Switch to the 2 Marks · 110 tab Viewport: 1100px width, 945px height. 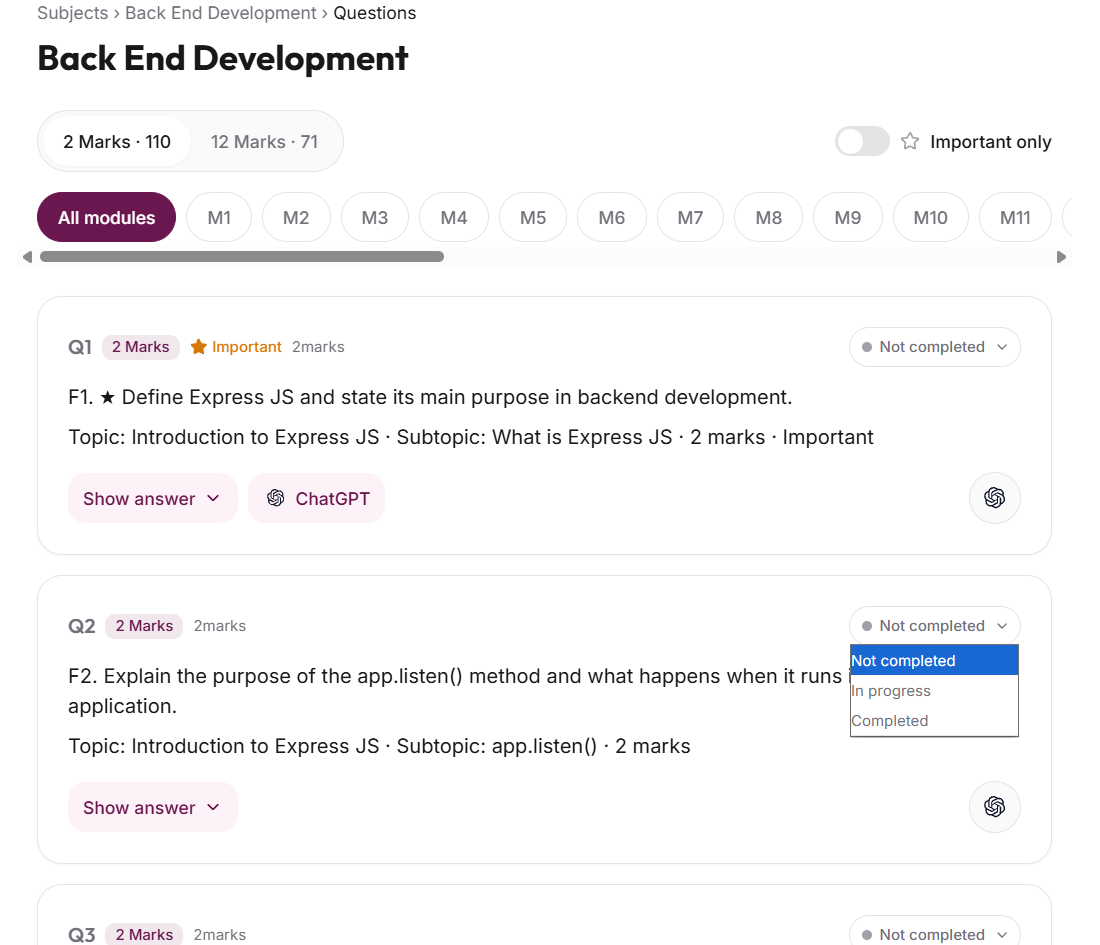pos(117,142)
